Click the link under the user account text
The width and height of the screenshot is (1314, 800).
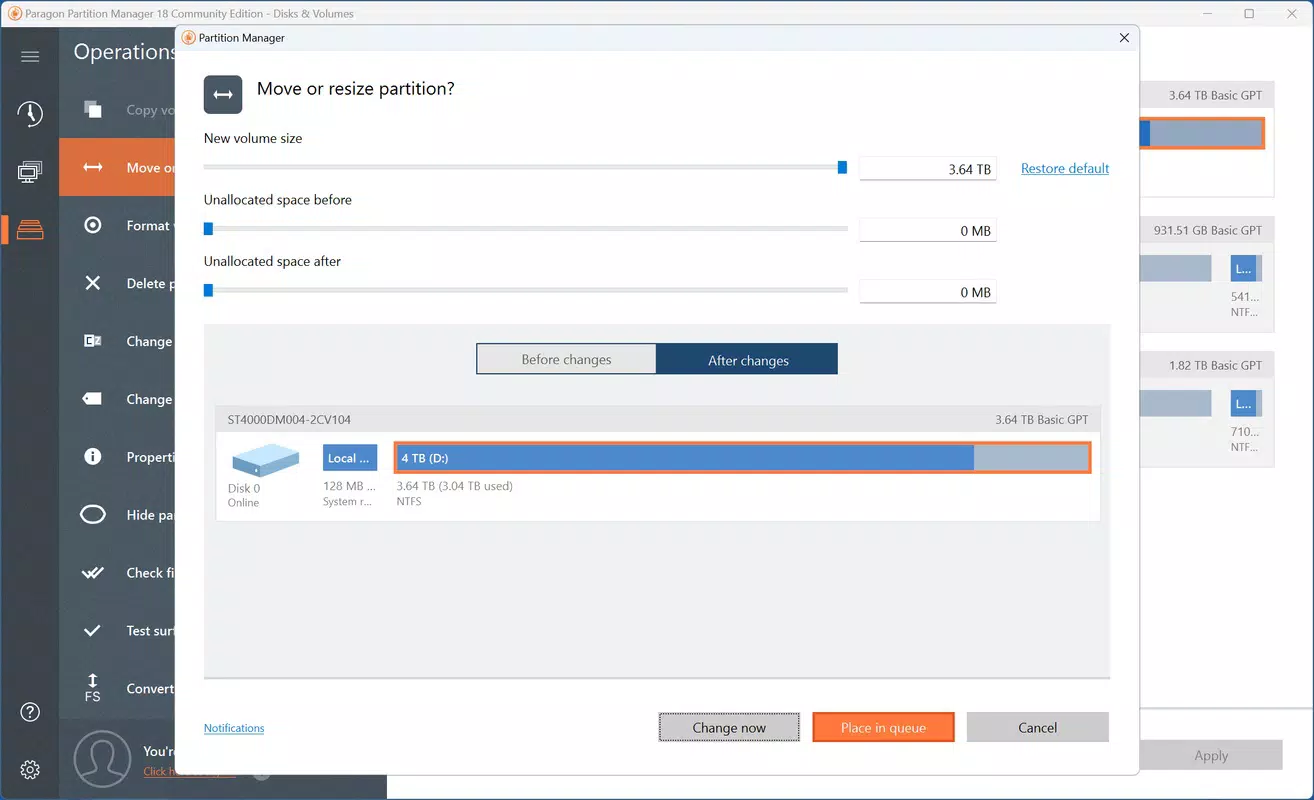coord(190,771)
